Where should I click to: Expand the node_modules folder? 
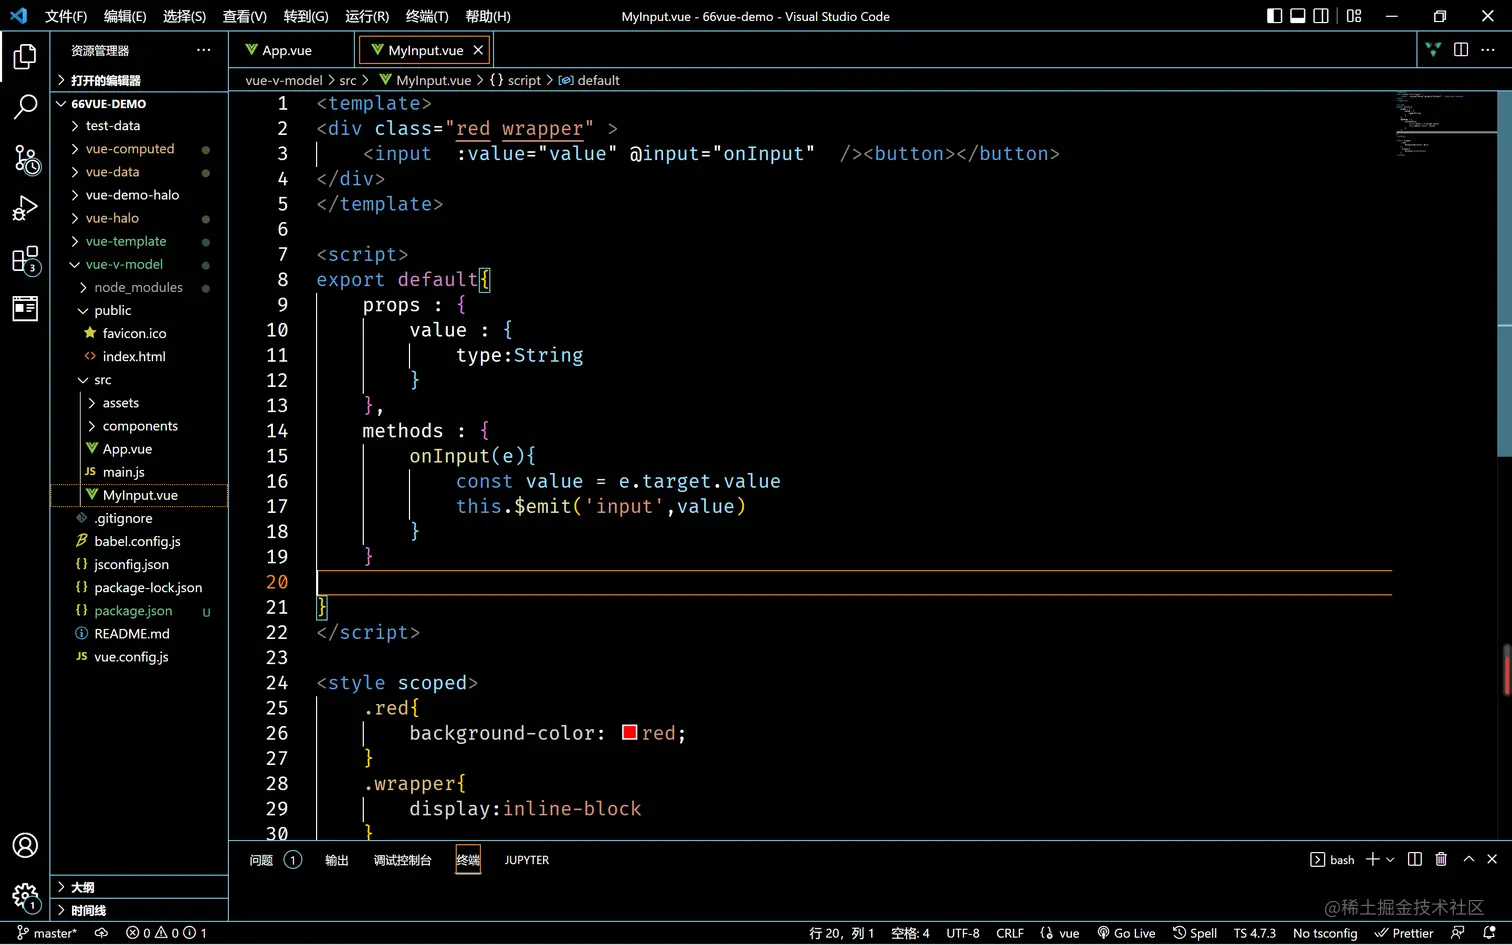click(x=140, y=287)
